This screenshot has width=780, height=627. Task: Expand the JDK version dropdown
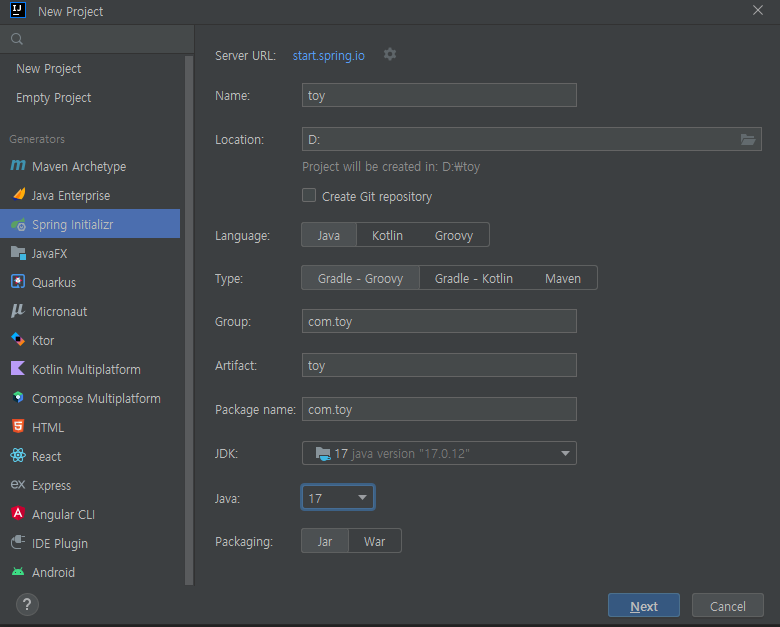coord(439,453)
